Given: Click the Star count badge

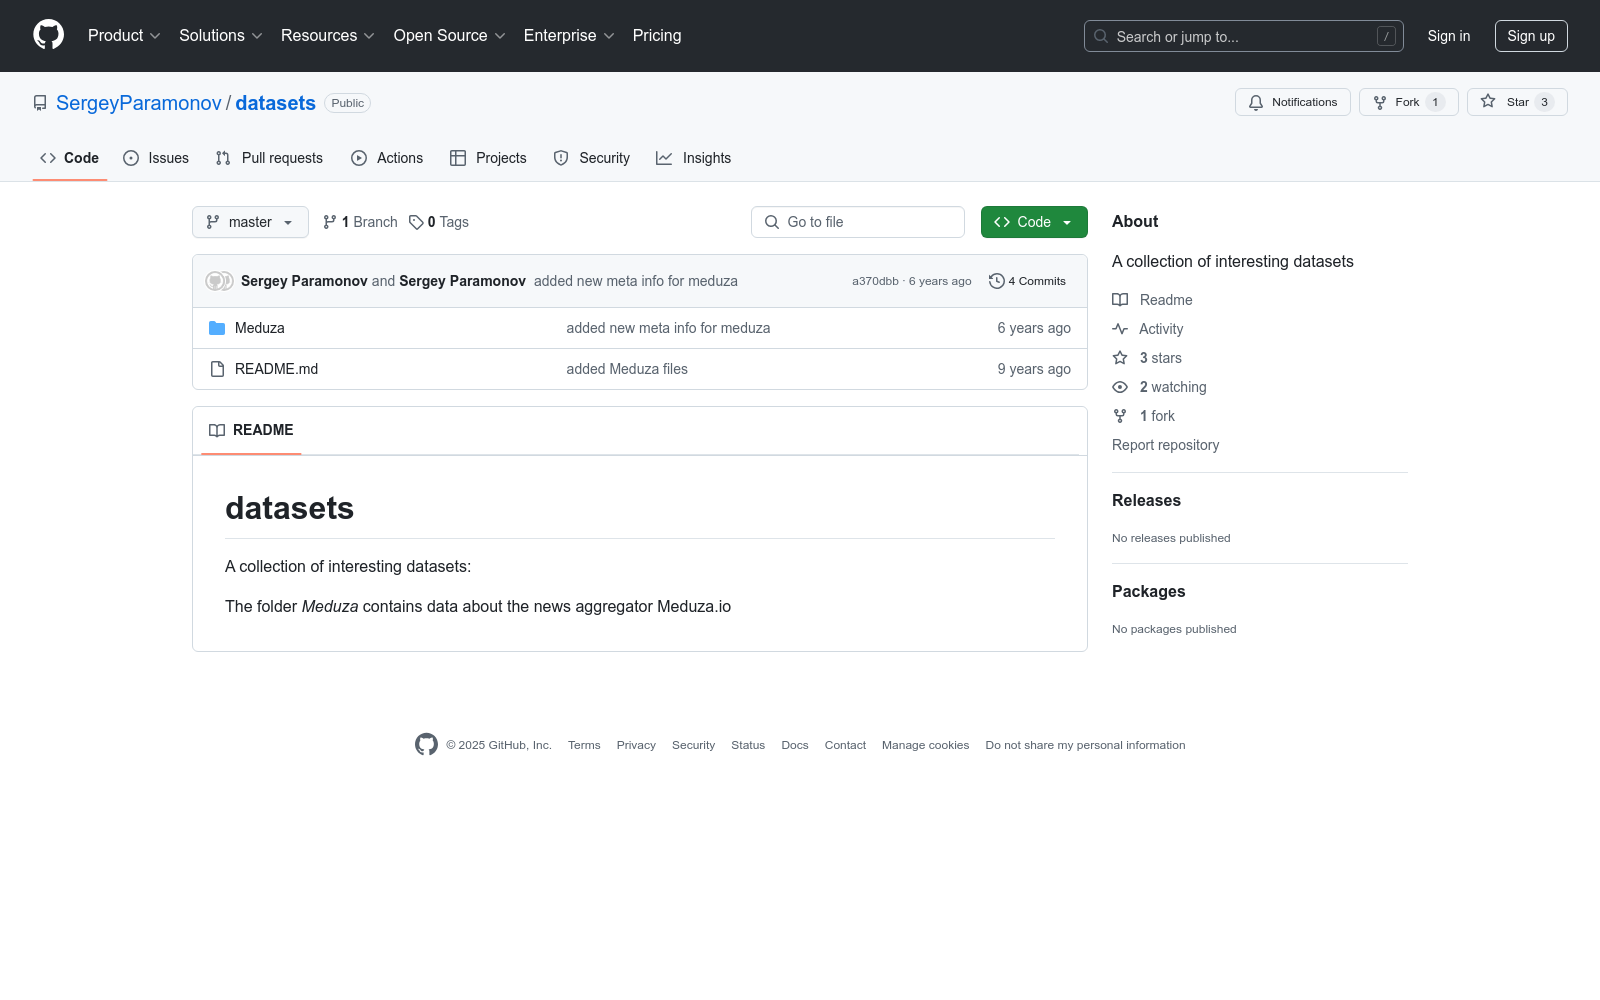Looking at the screenshot, I should [x=1544, y=102].
